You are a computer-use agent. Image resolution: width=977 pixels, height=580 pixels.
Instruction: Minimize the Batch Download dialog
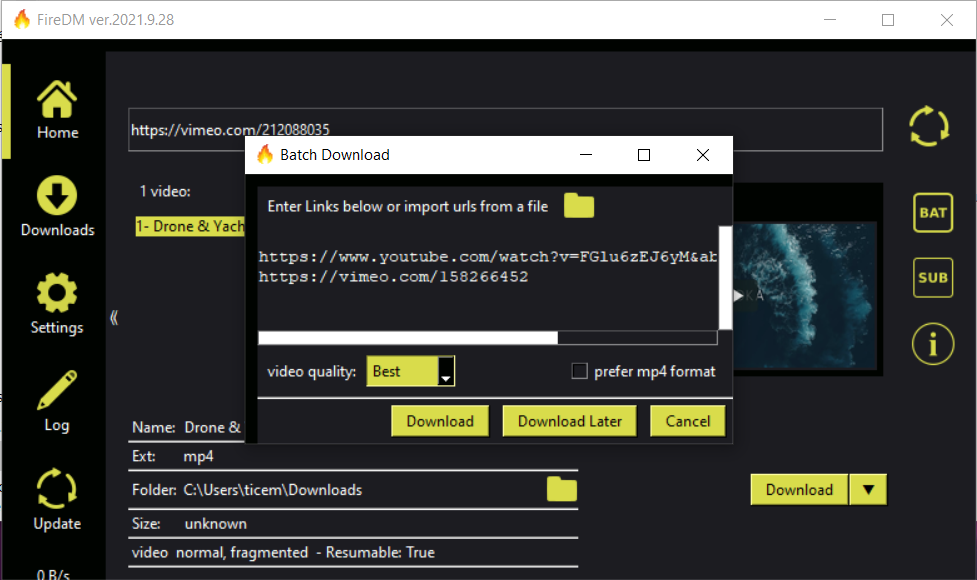586,155
